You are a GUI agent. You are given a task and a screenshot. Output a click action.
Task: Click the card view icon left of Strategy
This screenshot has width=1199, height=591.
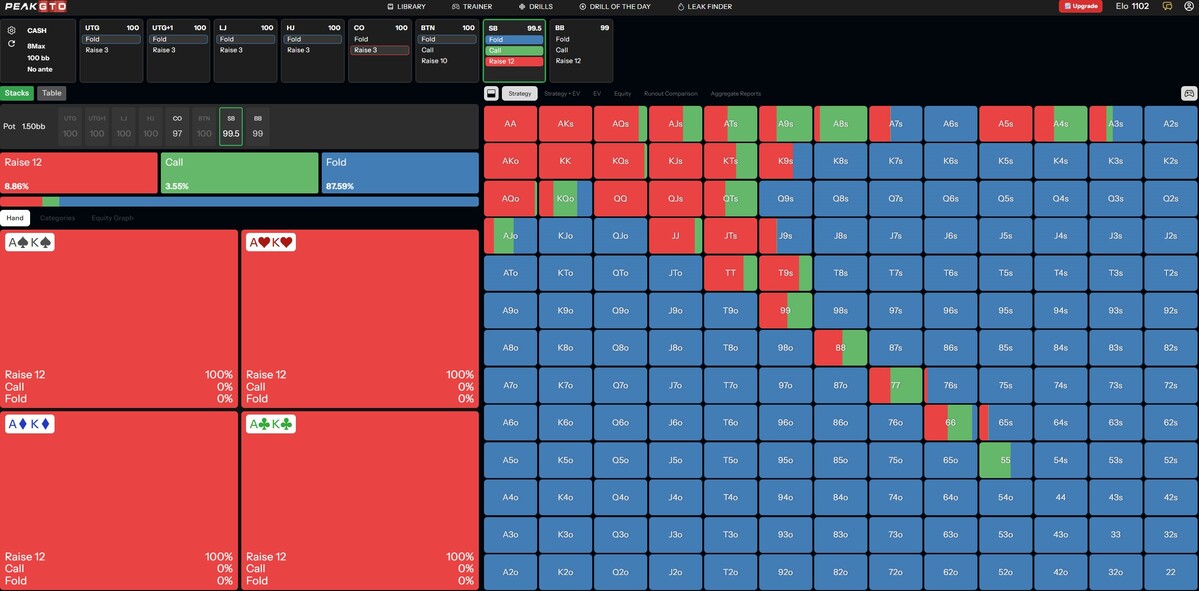point(491,93)
